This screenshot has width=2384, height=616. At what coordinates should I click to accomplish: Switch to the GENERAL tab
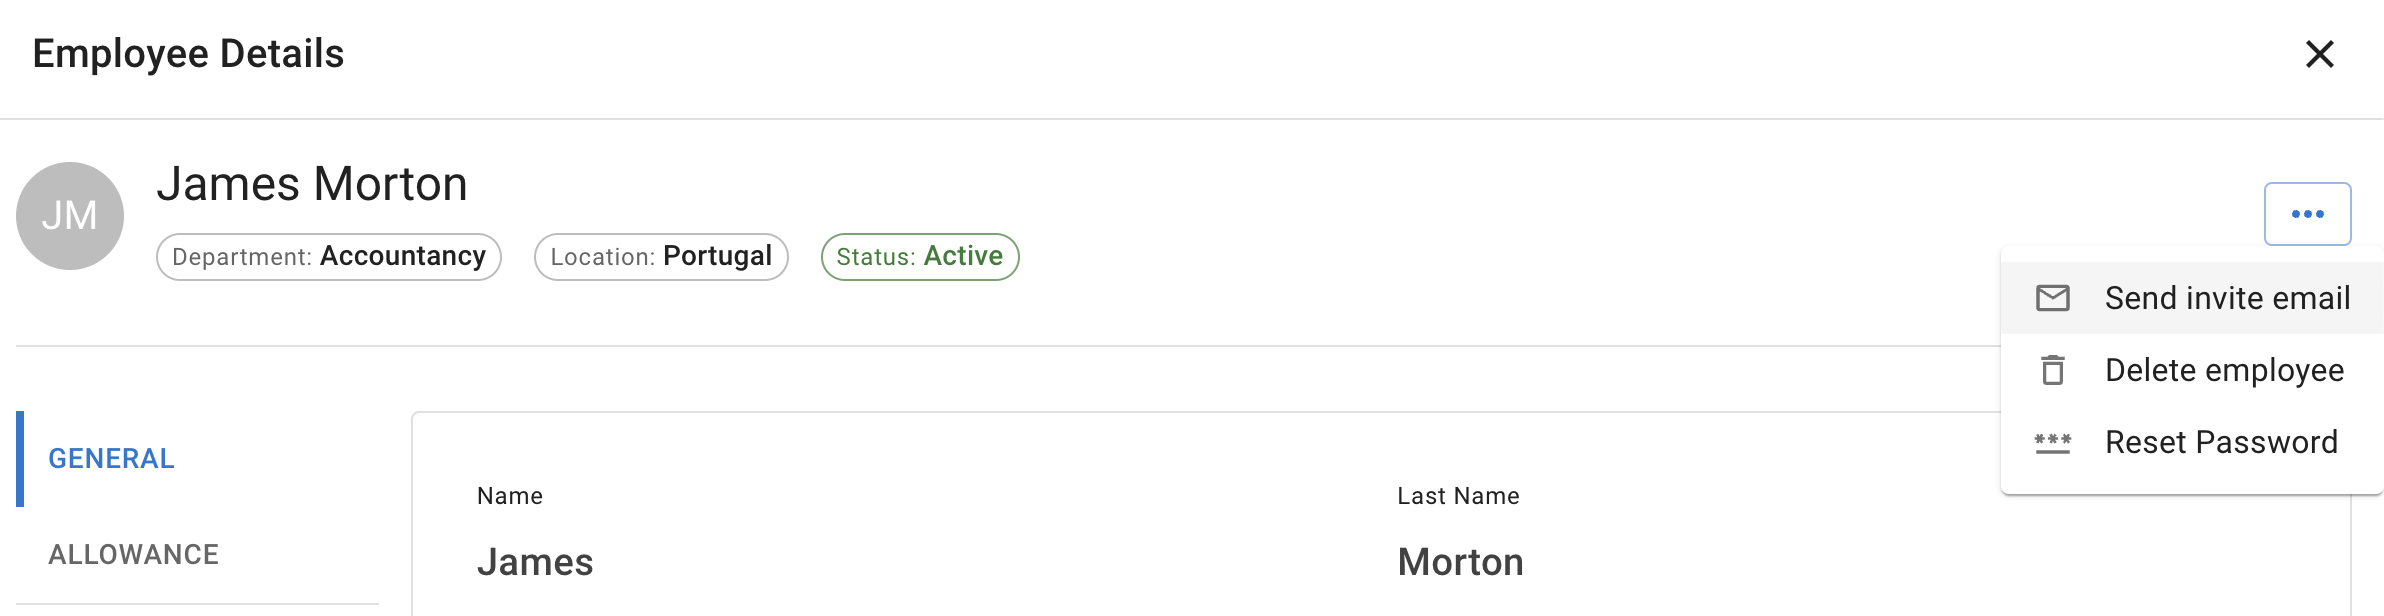coord(112,459)
